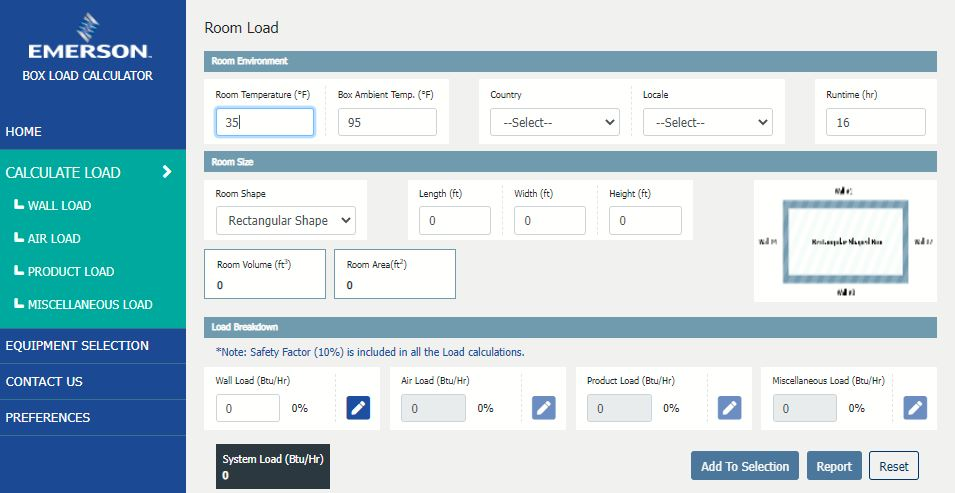955x493 pixels.
Task: Go to Home in the sidebar
Action: (x=24, y=132)
